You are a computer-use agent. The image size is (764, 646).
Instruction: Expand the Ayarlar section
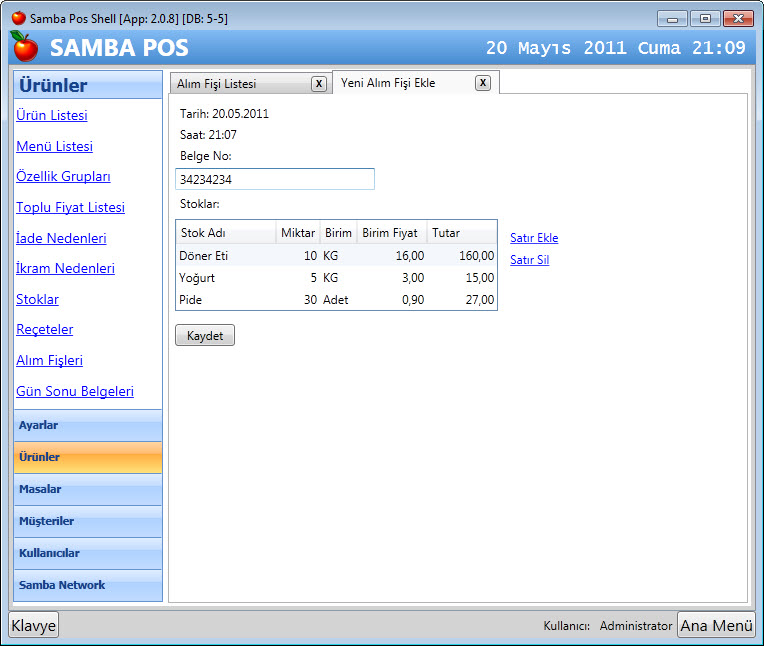tap(88, 425)
